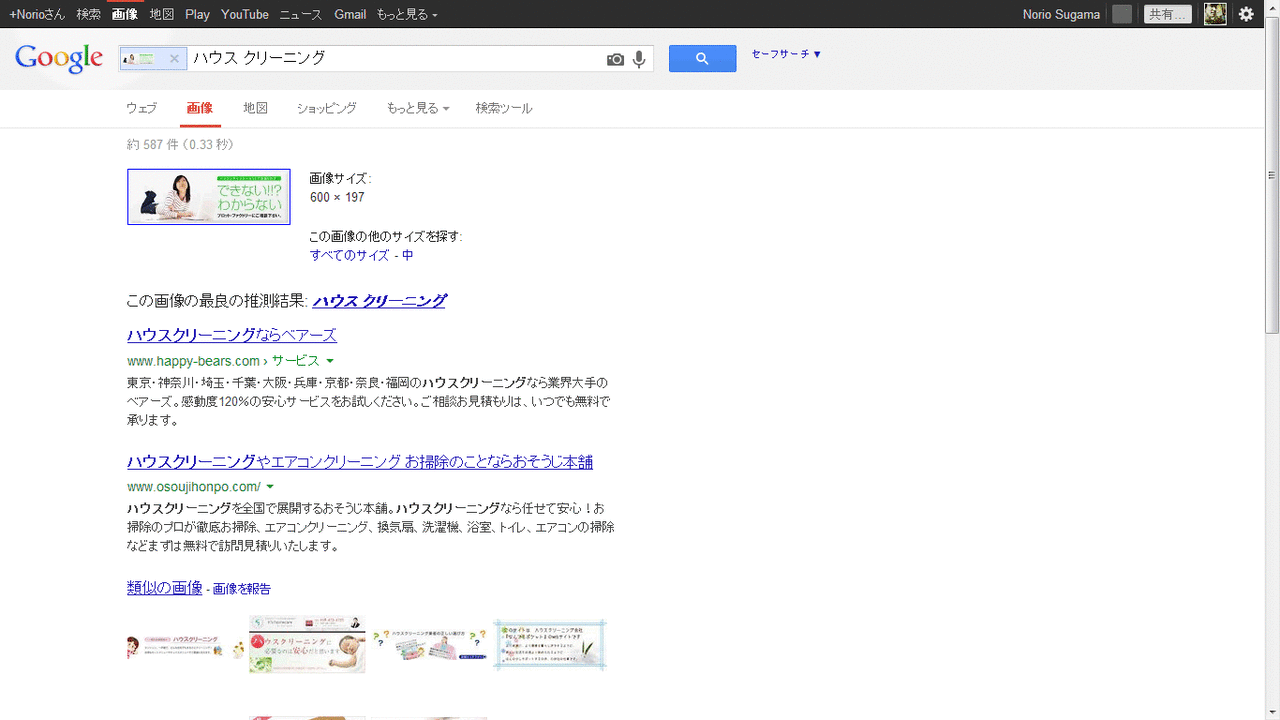Click the uploaded query image thumbnail
Screen dimensions: 1280x720
[x=209, y=197]
